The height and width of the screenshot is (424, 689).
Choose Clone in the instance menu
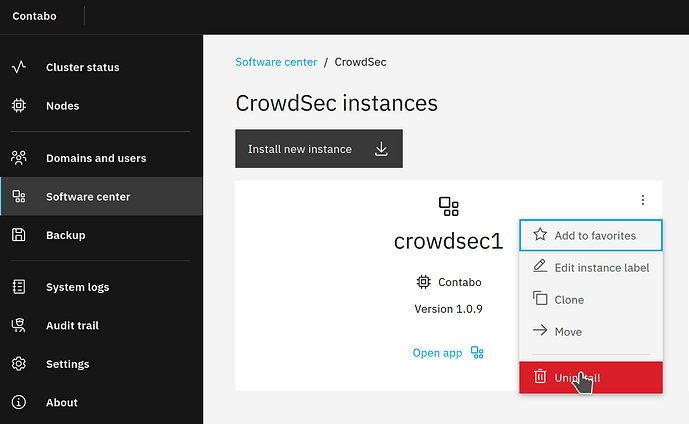pos(591,299)
